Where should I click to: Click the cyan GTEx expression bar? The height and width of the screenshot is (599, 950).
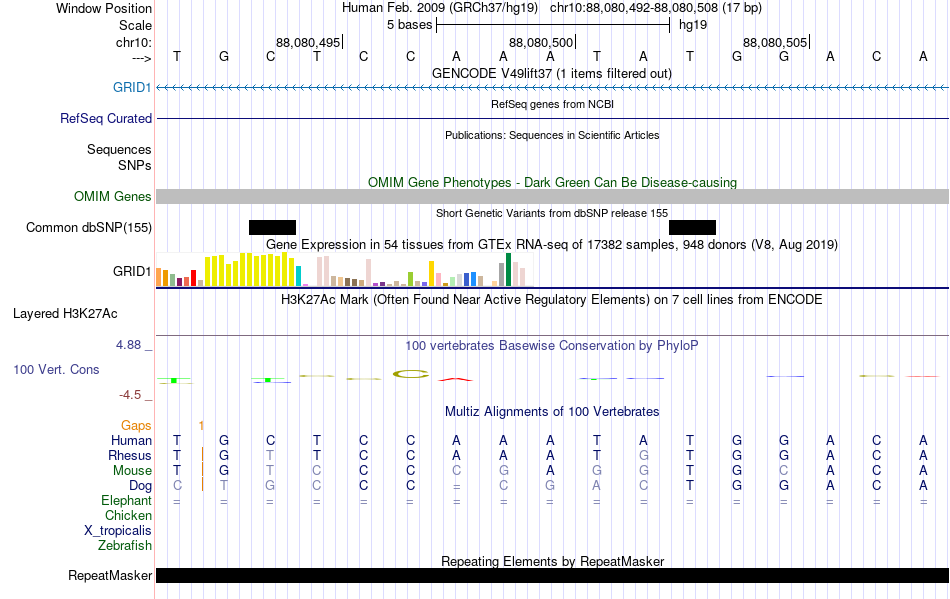click(298, 276)
